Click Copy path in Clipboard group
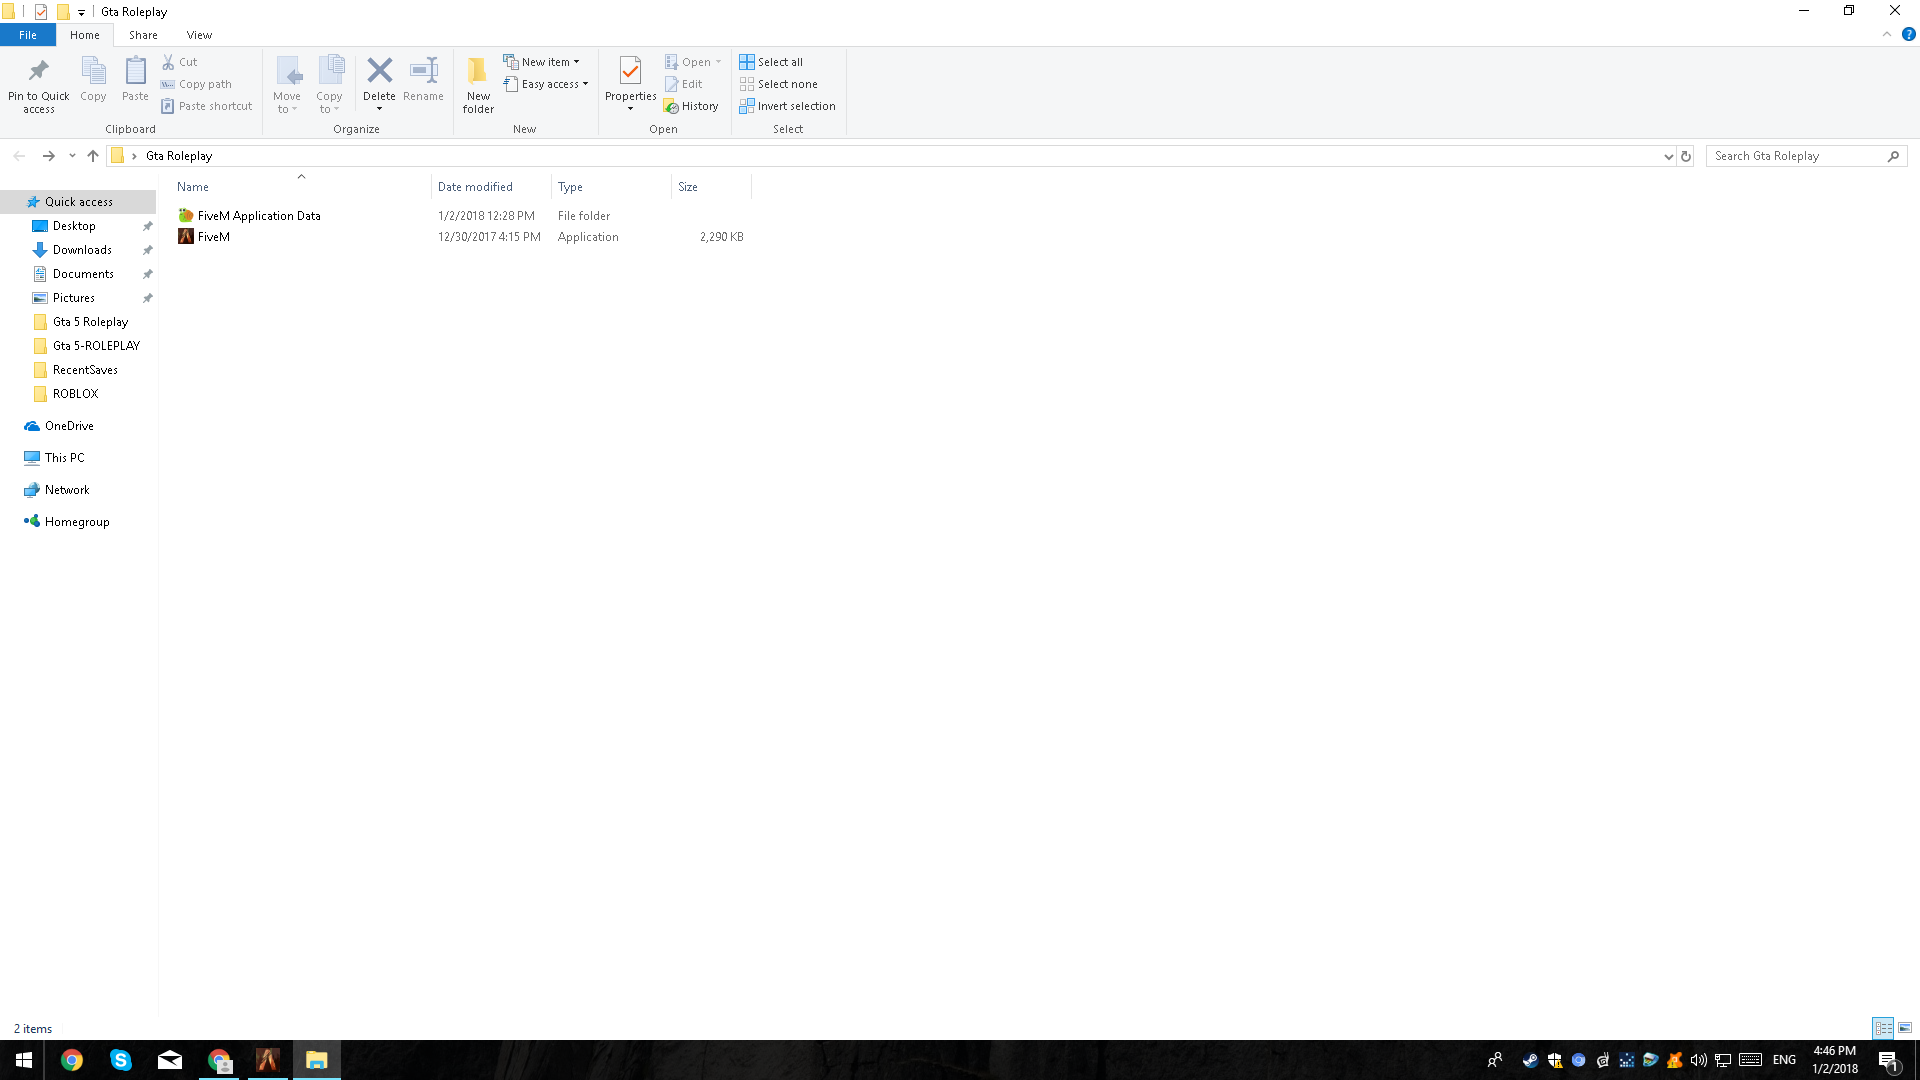The width and height of the screenshot is (1920, 1080). point(196,84)
